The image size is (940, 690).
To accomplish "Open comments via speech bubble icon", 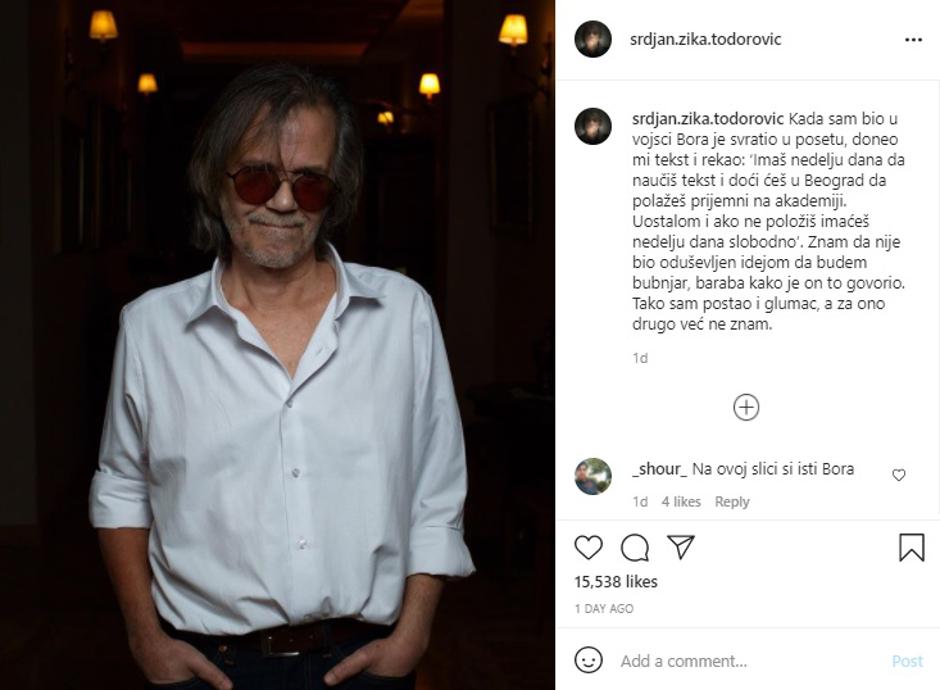I will 635,547.
